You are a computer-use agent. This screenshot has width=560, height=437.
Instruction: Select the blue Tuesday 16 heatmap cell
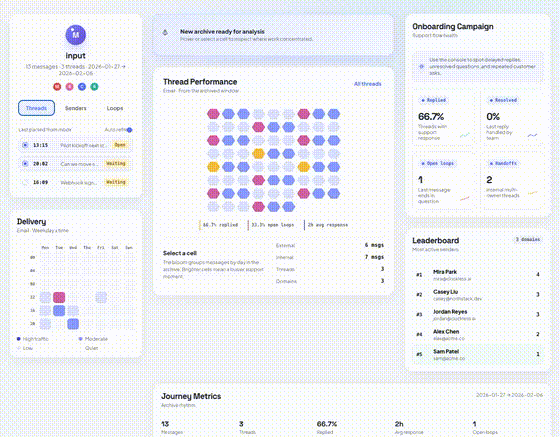[x=59, y=311]
